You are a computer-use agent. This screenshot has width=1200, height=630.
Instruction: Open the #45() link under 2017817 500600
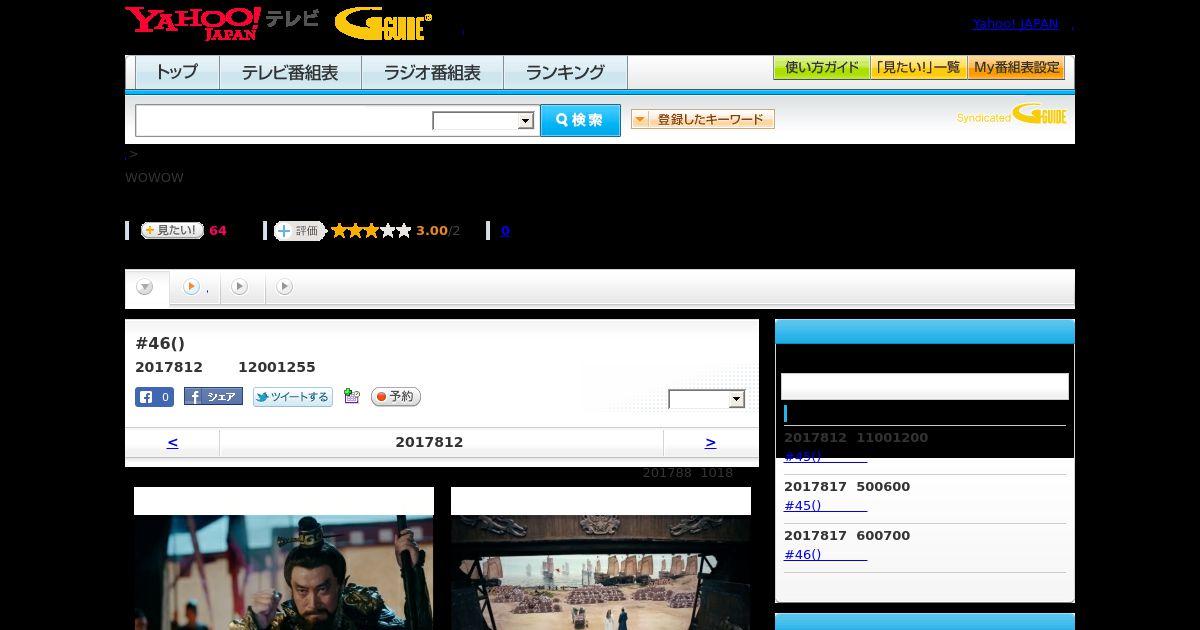point(825,506)
